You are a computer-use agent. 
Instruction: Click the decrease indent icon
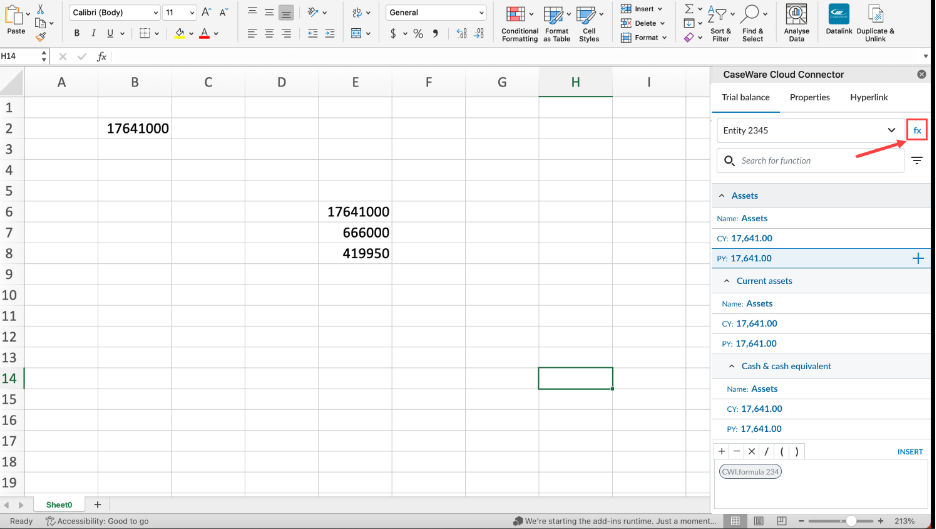(312, 33)
